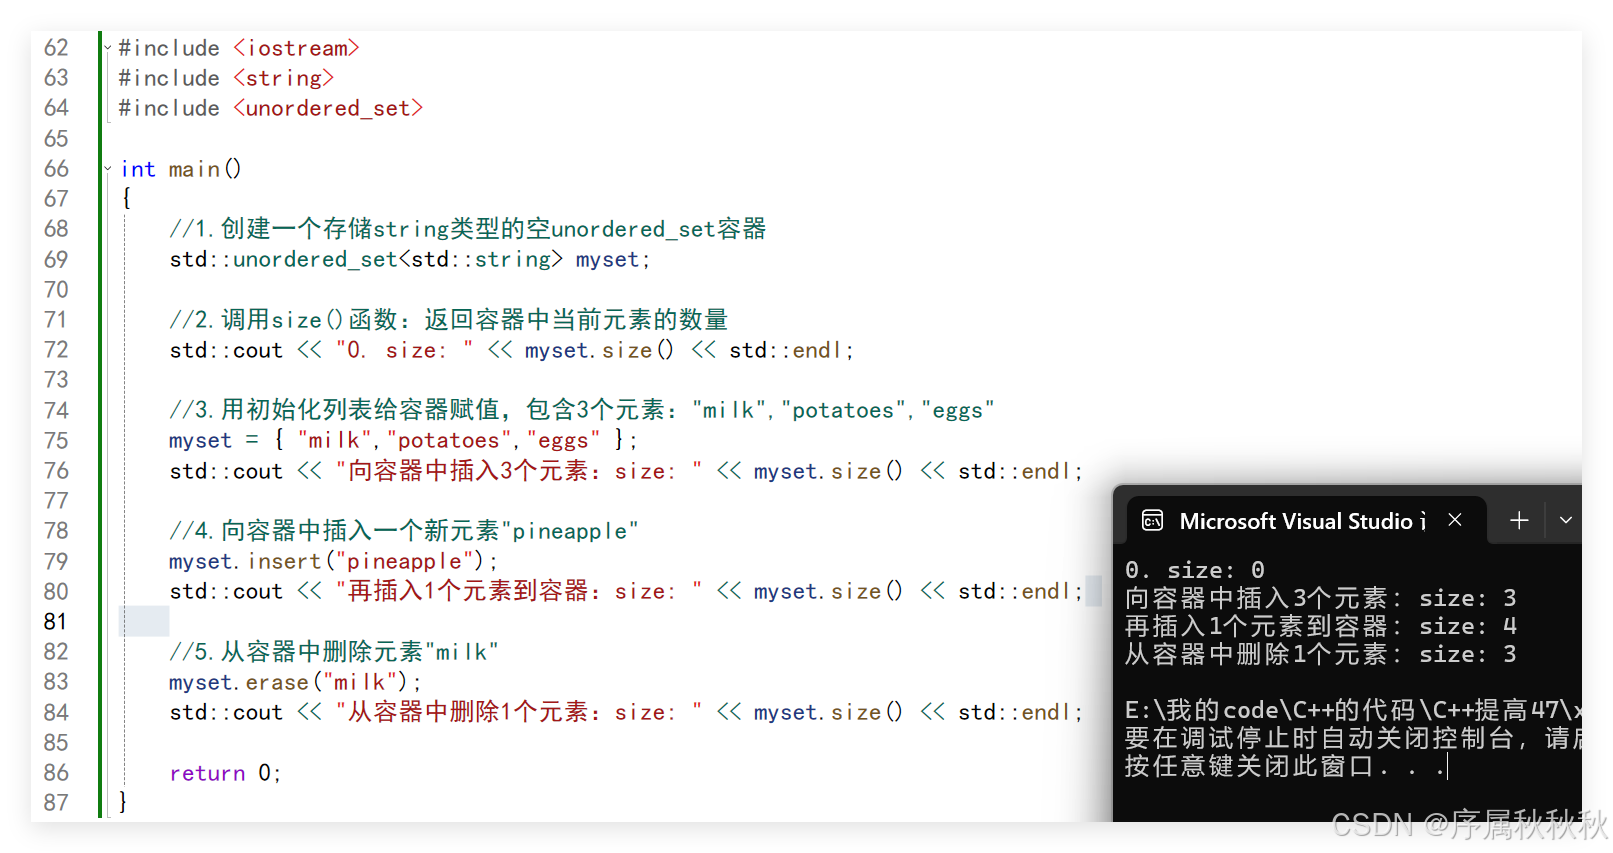Screen dimensions: 1613x853
Task: Click the myset declaration on line 69
Action: (410, 260)
